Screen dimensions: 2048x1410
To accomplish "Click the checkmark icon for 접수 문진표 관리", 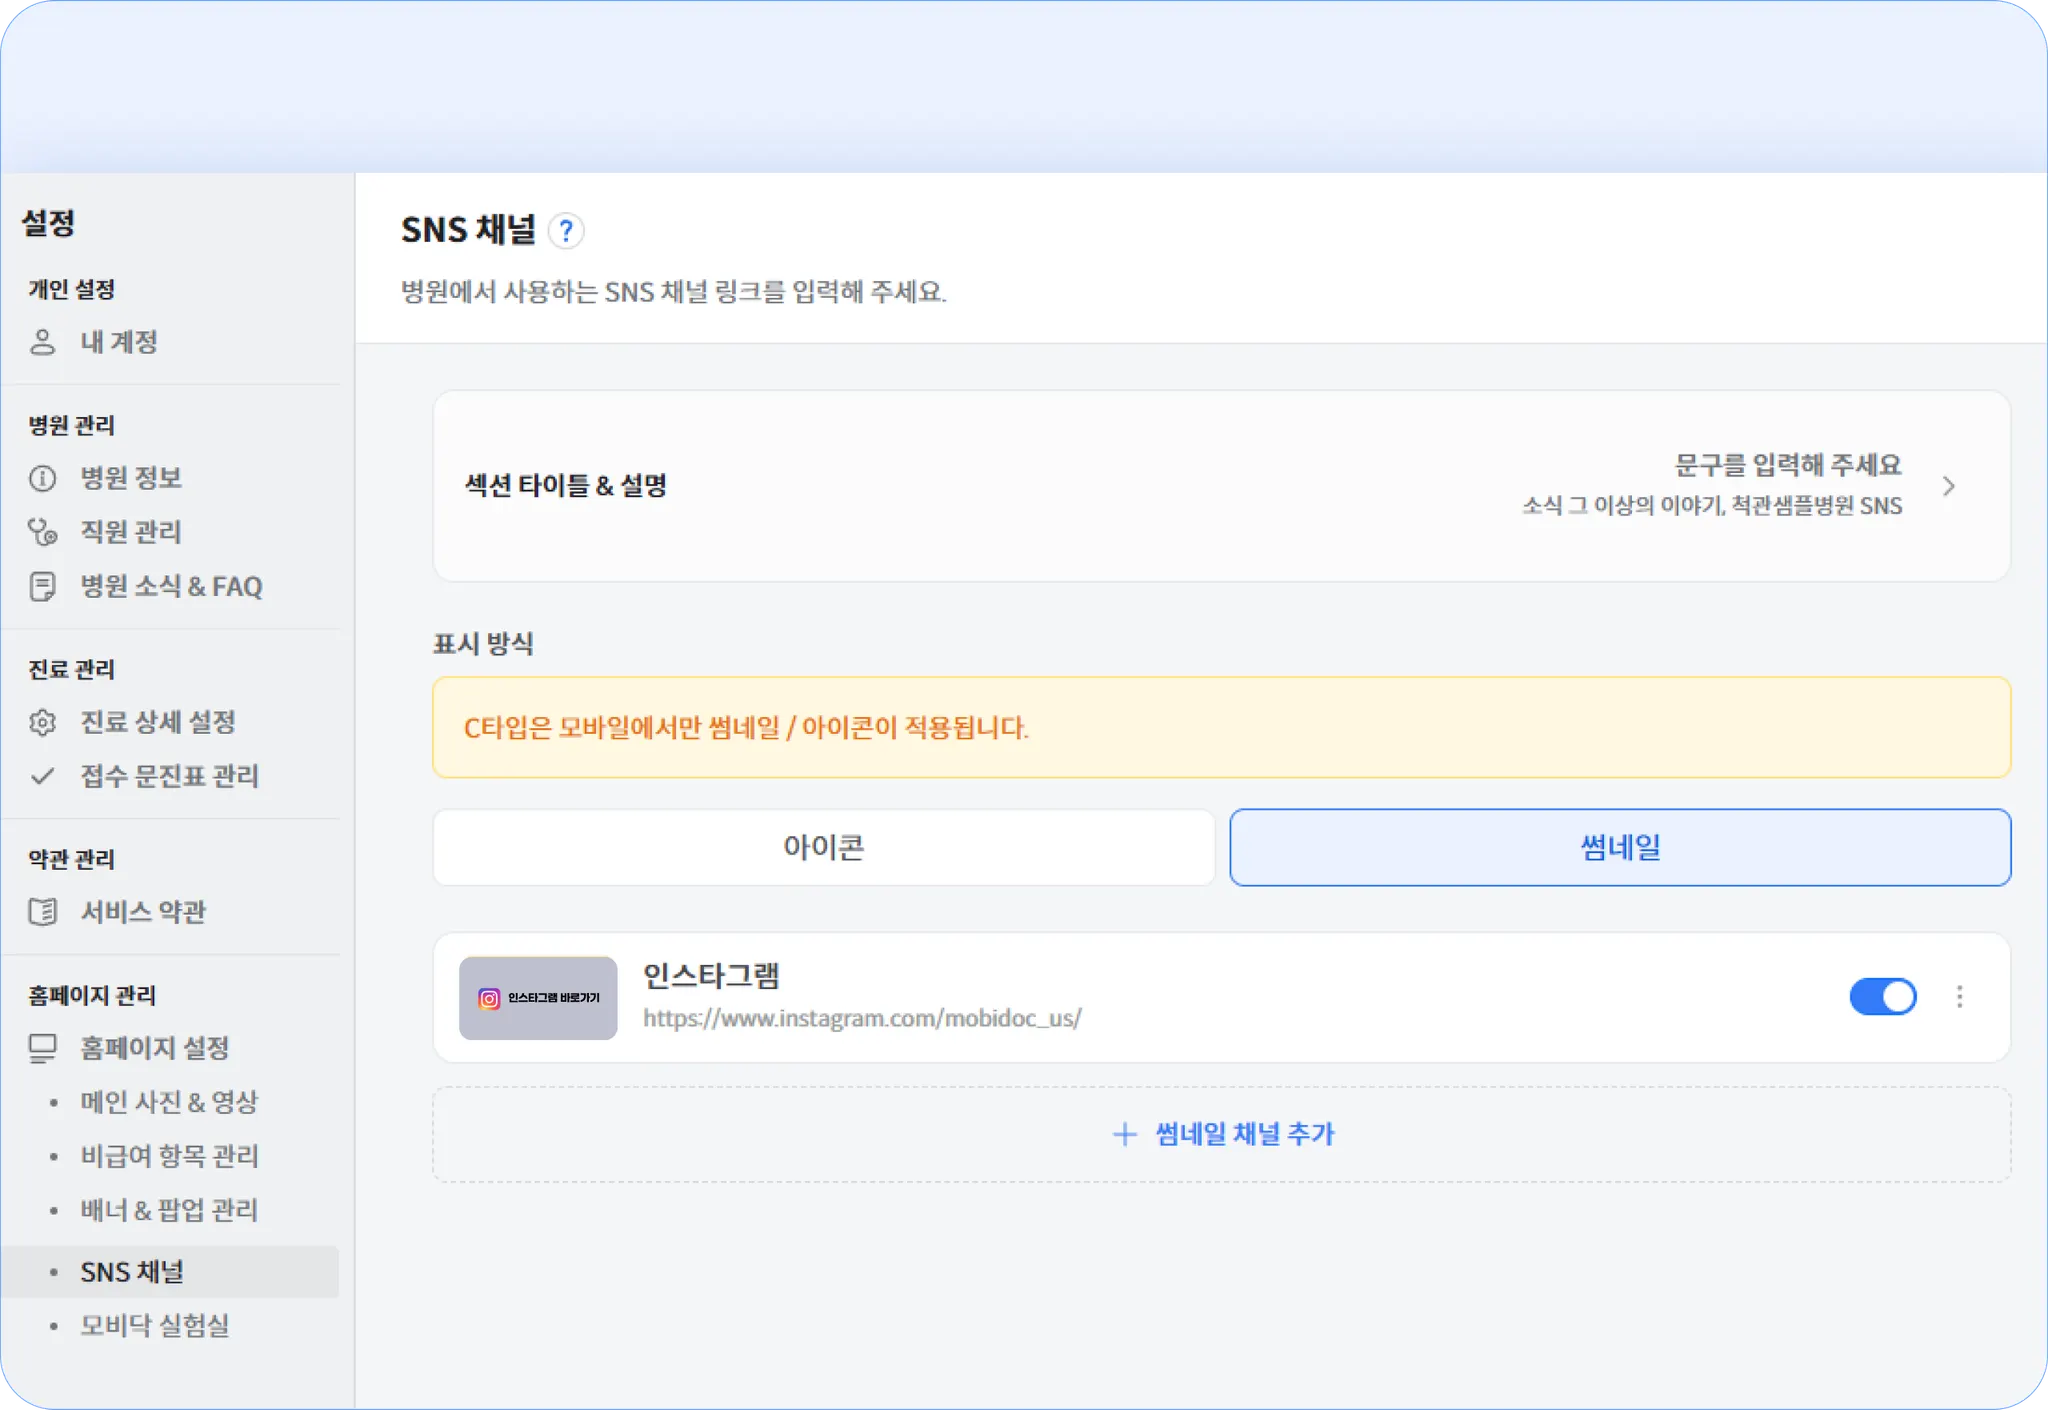I will tap(42, 776).
